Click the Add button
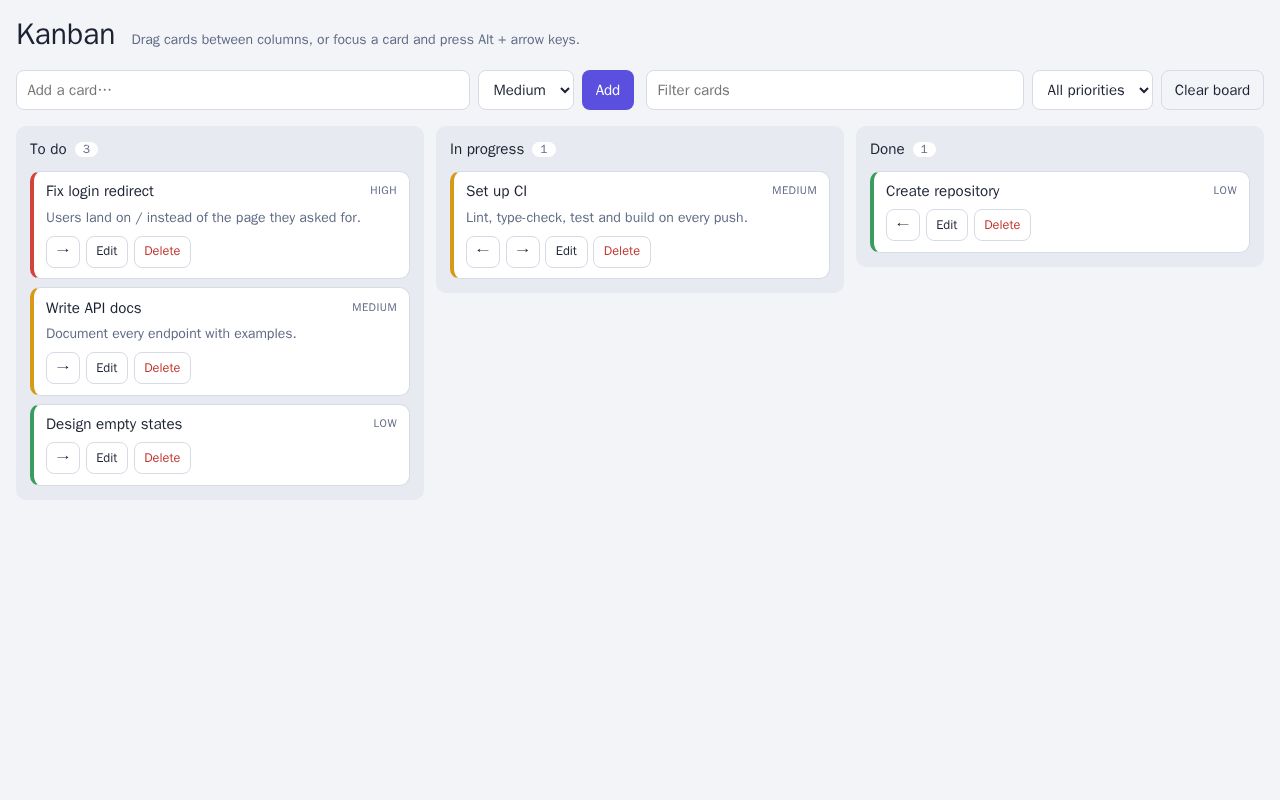1280x800 pixels. click(608, 90)
